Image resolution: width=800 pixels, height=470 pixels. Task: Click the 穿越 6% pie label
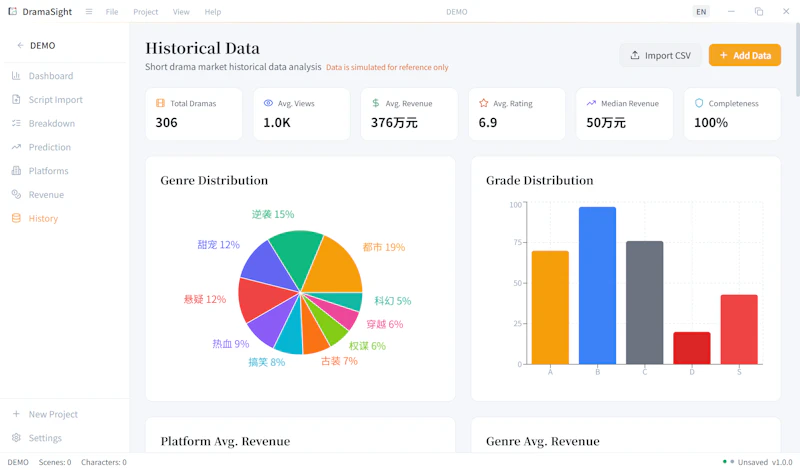tap(385, 324)
